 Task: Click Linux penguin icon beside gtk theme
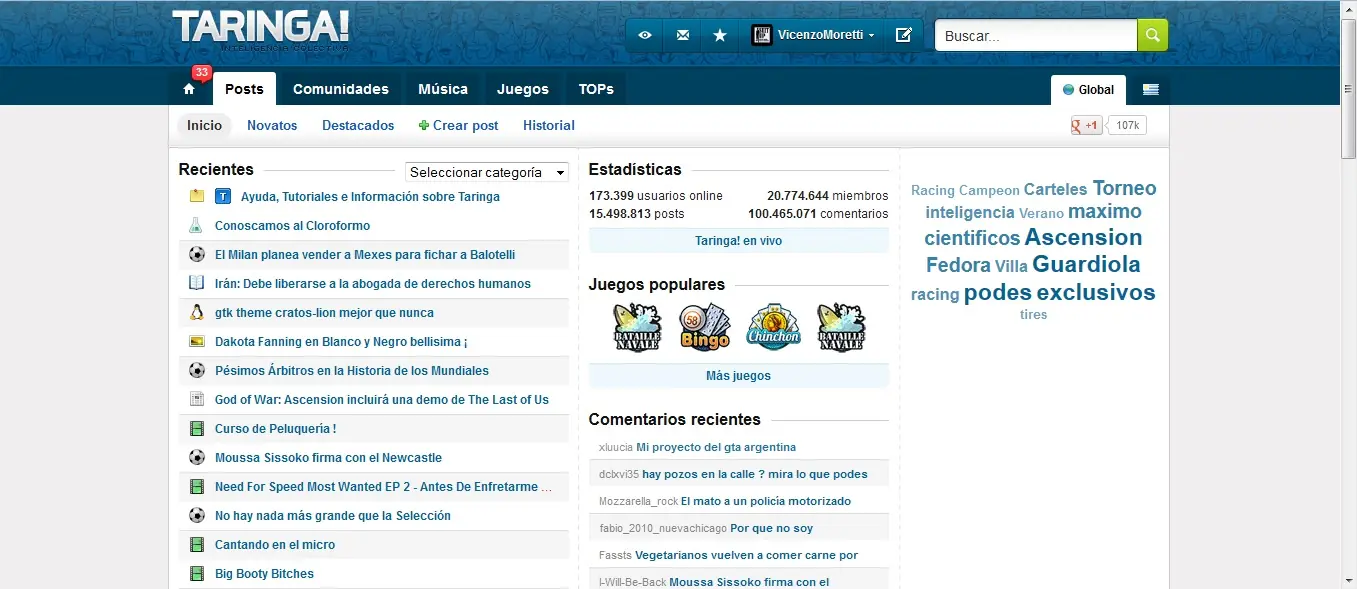tap(197, 312)
